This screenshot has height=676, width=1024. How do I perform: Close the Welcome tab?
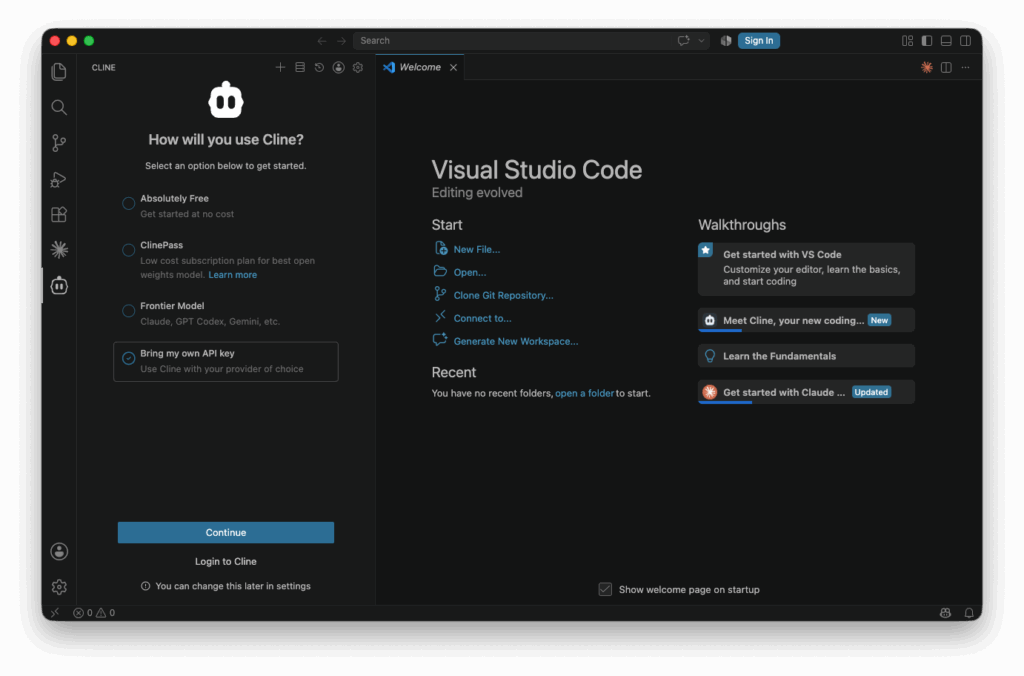(453, 67)
